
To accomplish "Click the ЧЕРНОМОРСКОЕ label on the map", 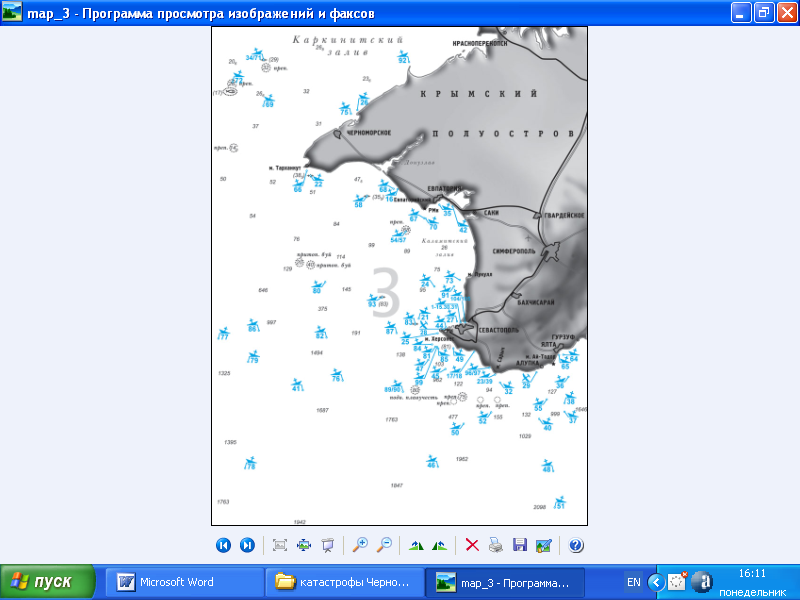I will tap(369, 133).
